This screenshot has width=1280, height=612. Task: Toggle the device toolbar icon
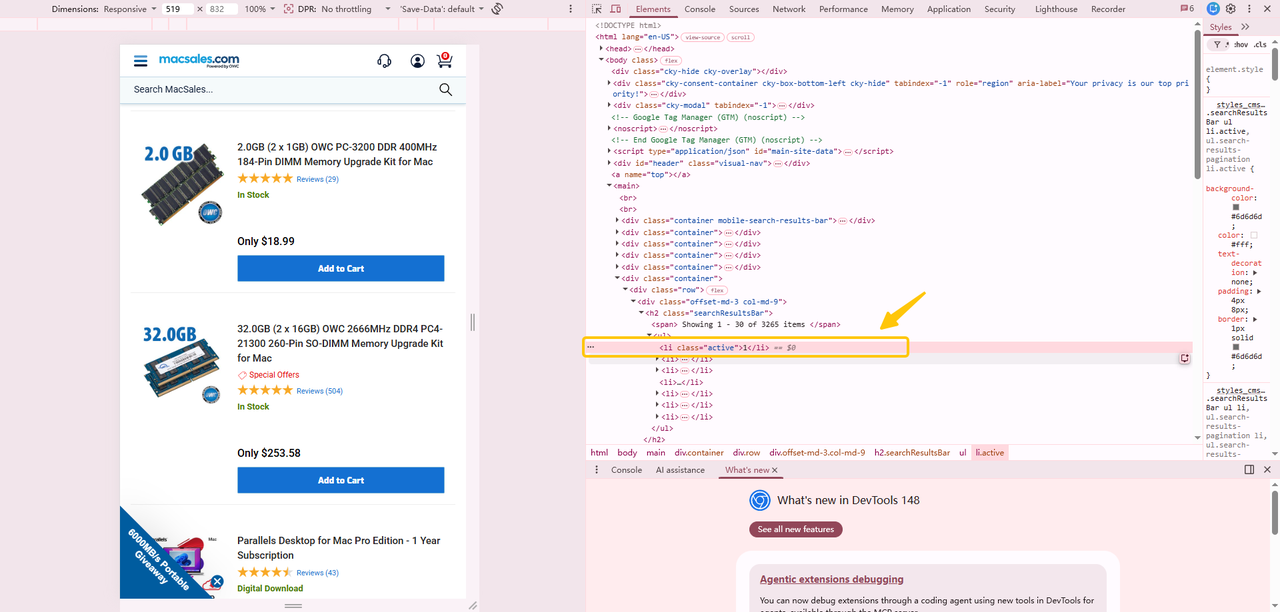(616, 9)
